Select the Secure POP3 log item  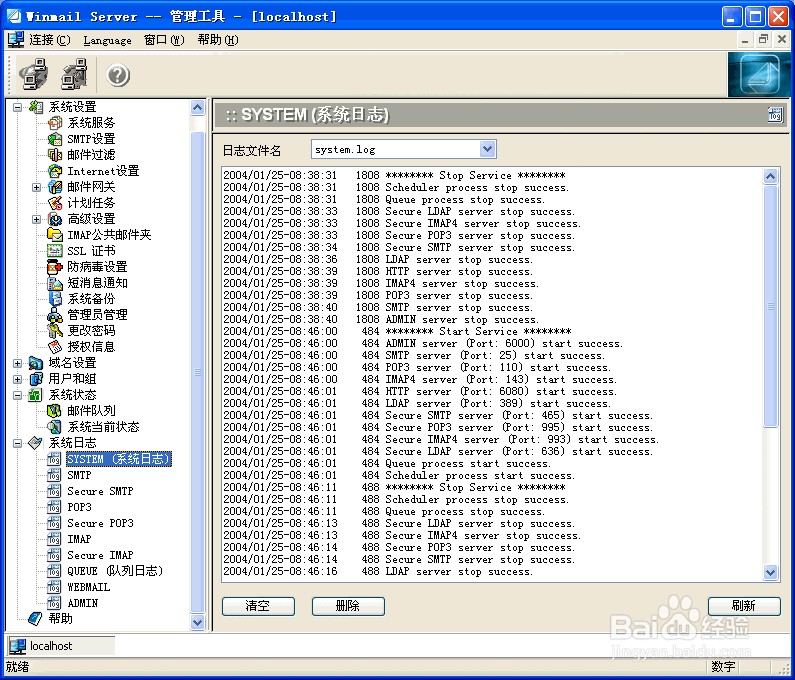(100, 523)
